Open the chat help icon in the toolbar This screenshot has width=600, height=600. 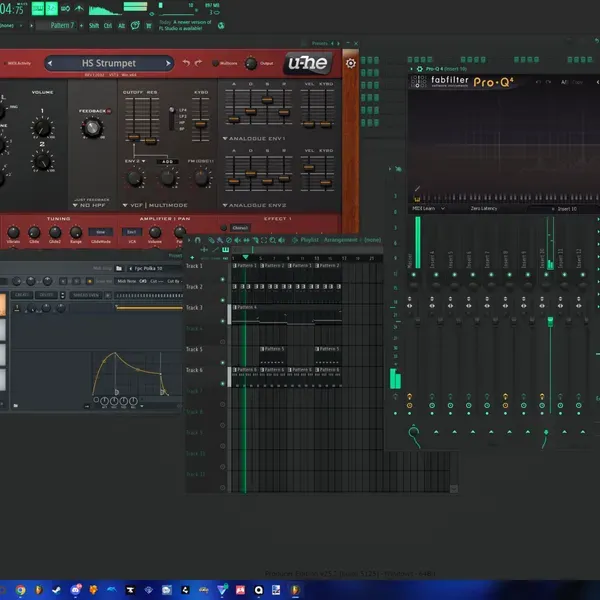[135, 25]
